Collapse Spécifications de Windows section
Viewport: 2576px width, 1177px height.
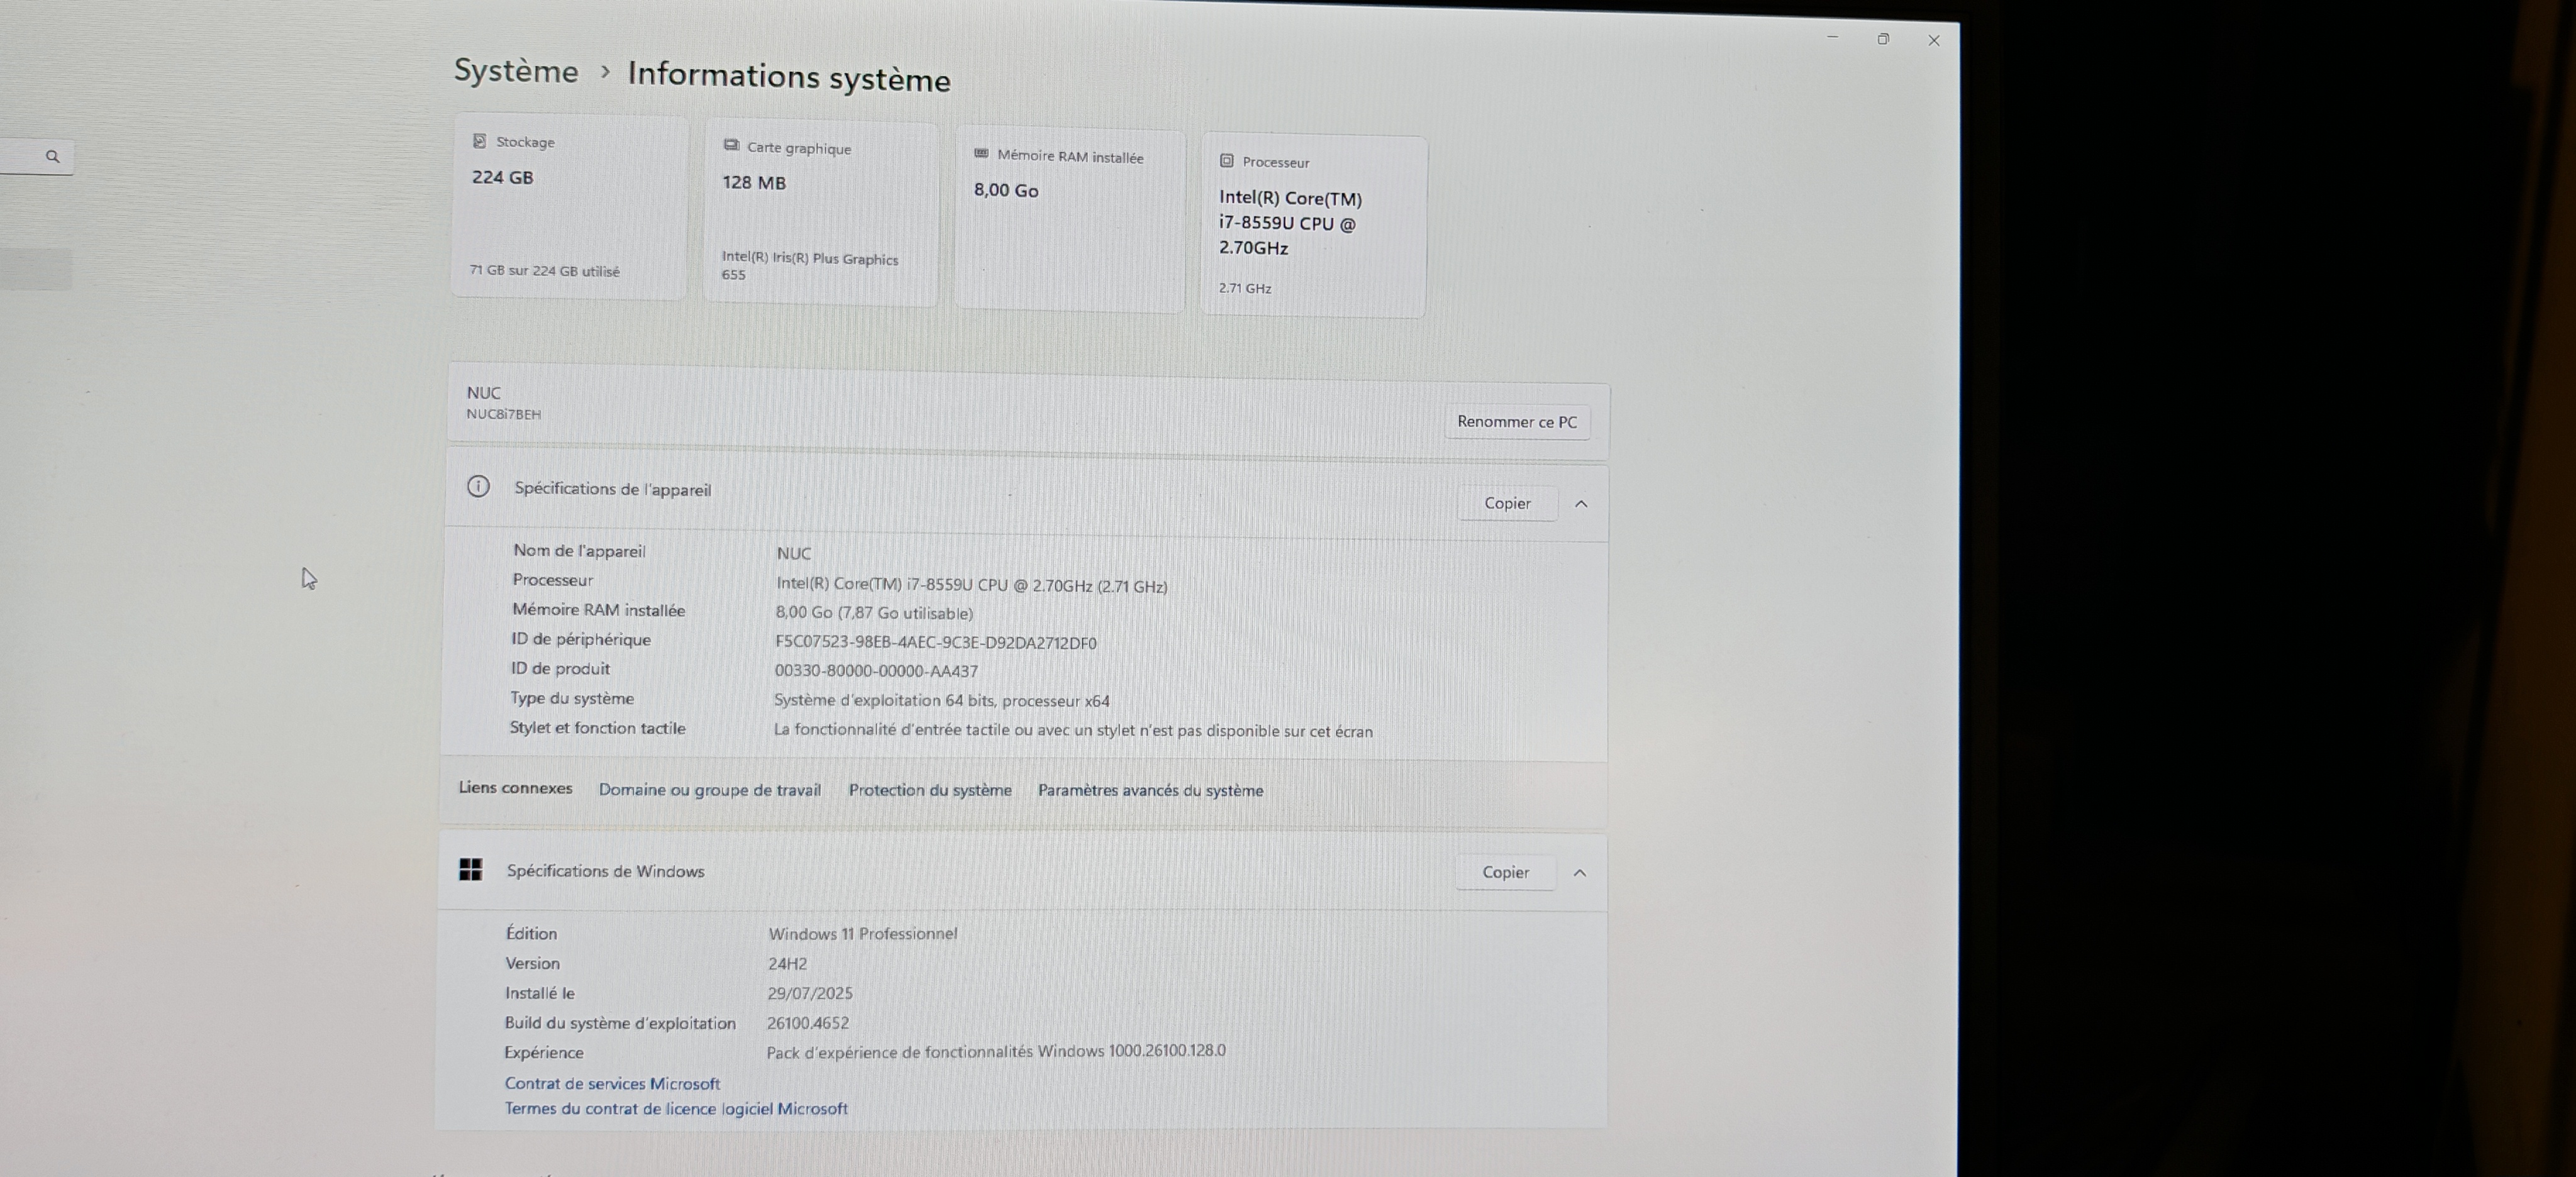point(1579,873)
